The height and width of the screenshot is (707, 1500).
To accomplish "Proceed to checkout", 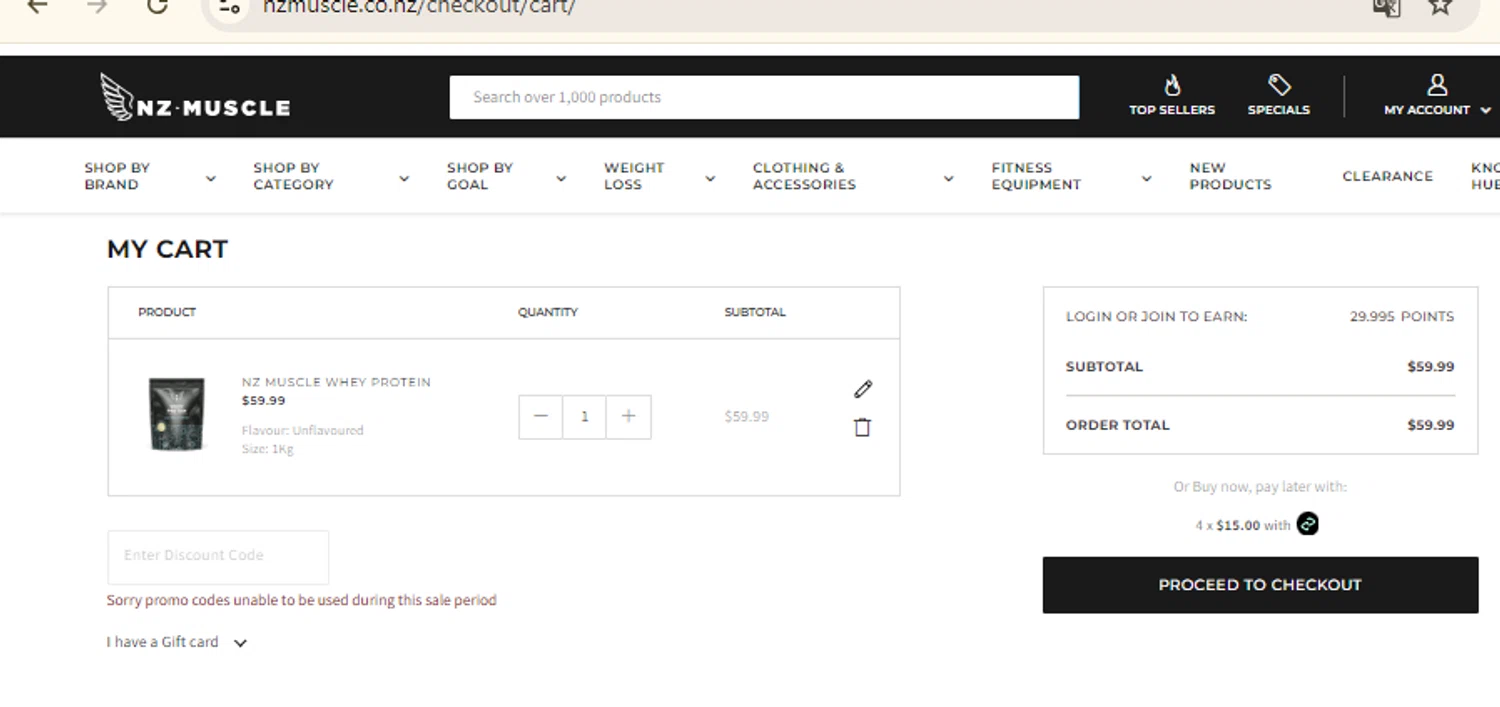I will point(1260,585).
